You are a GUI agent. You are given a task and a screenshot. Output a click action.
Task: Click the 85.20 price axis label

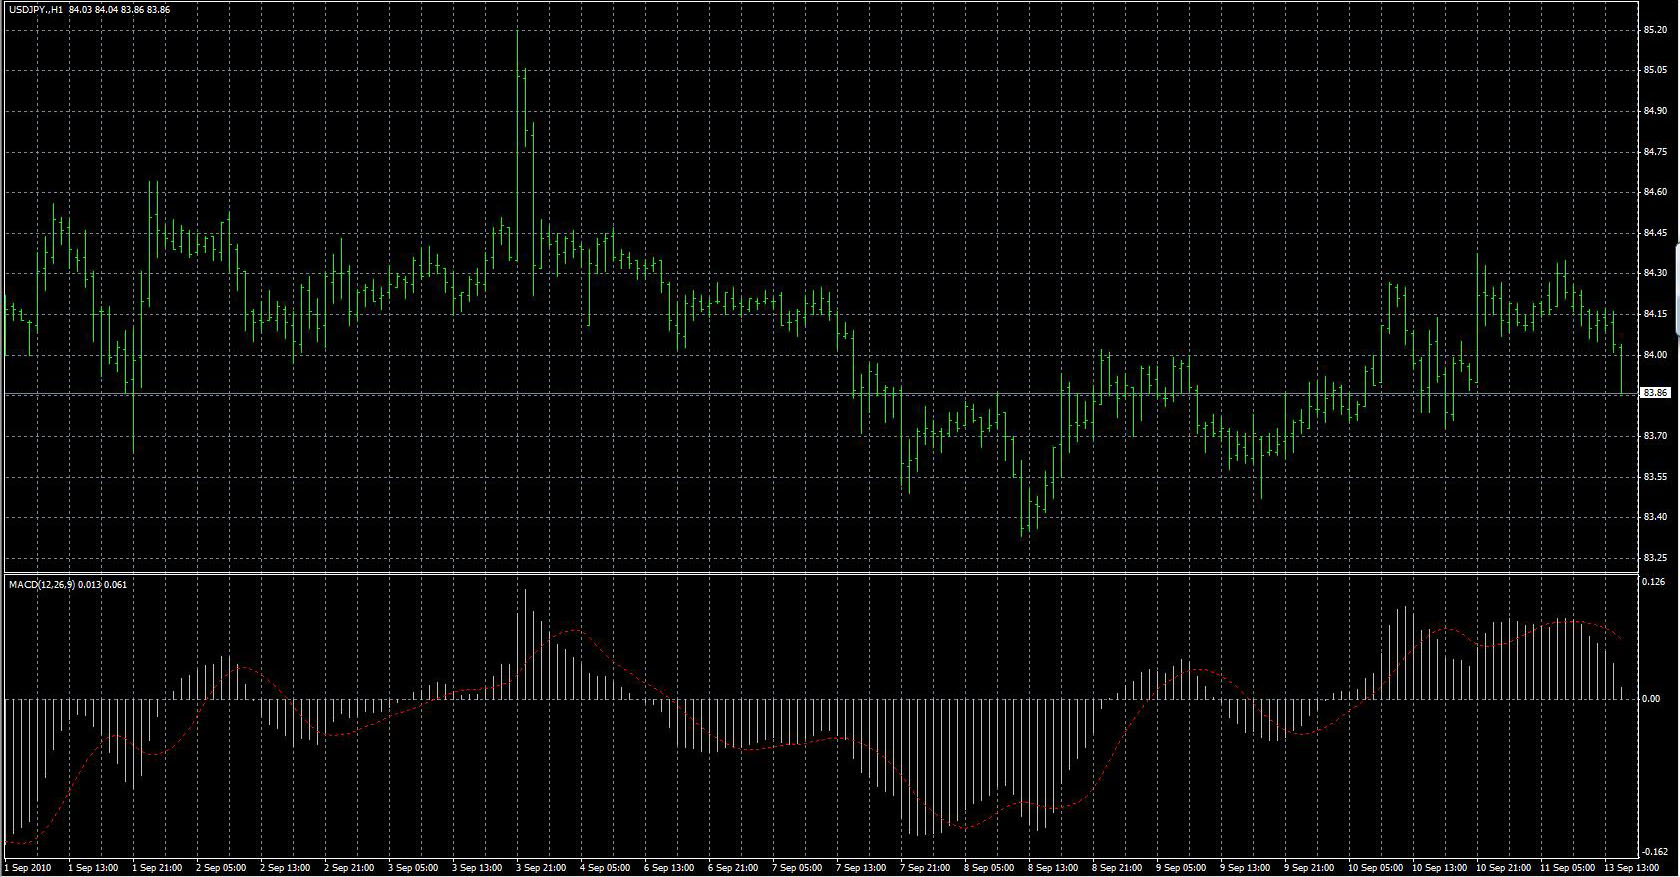pyautogui.click(x=1655, y=30)
